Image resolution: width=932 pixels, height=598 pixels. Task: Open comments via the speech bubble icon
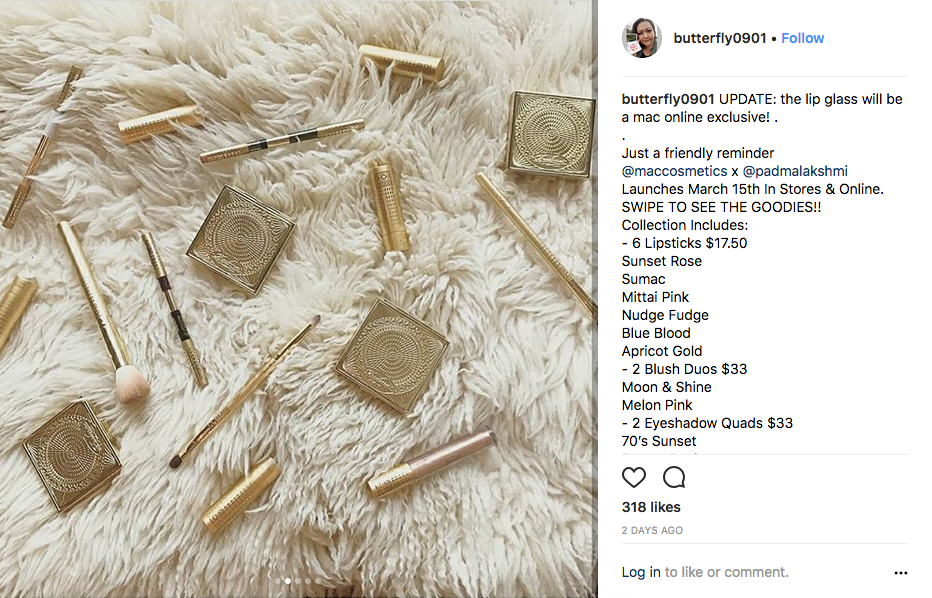click(x=674, y=477)
